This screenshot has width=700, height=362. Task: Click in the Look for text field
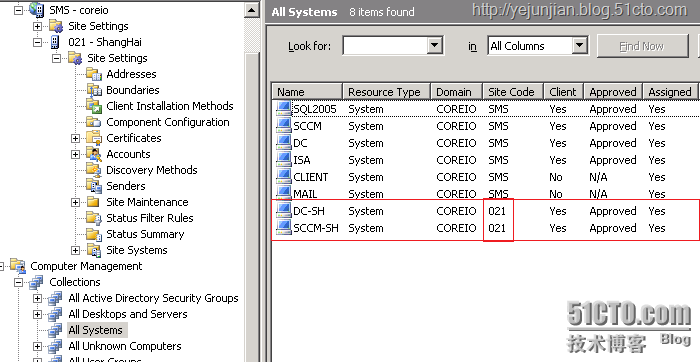[x=385, y=45]
